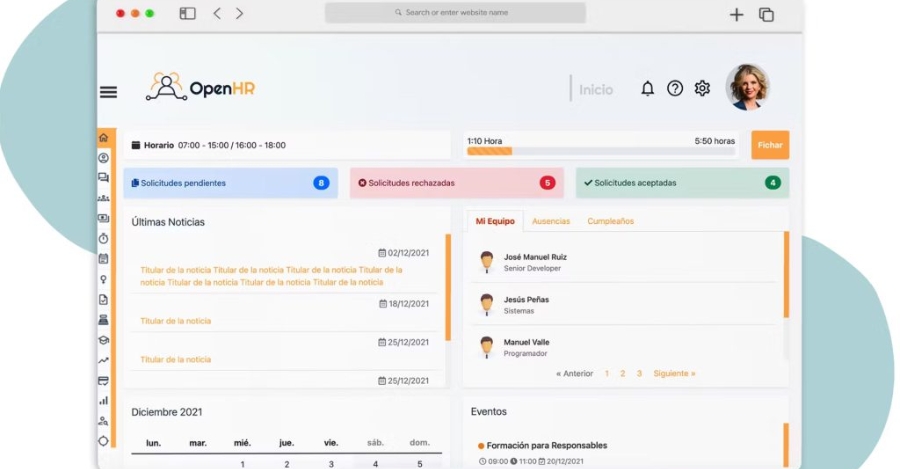Open the hamburger menu beside OpenHR logo

point(108,92)
